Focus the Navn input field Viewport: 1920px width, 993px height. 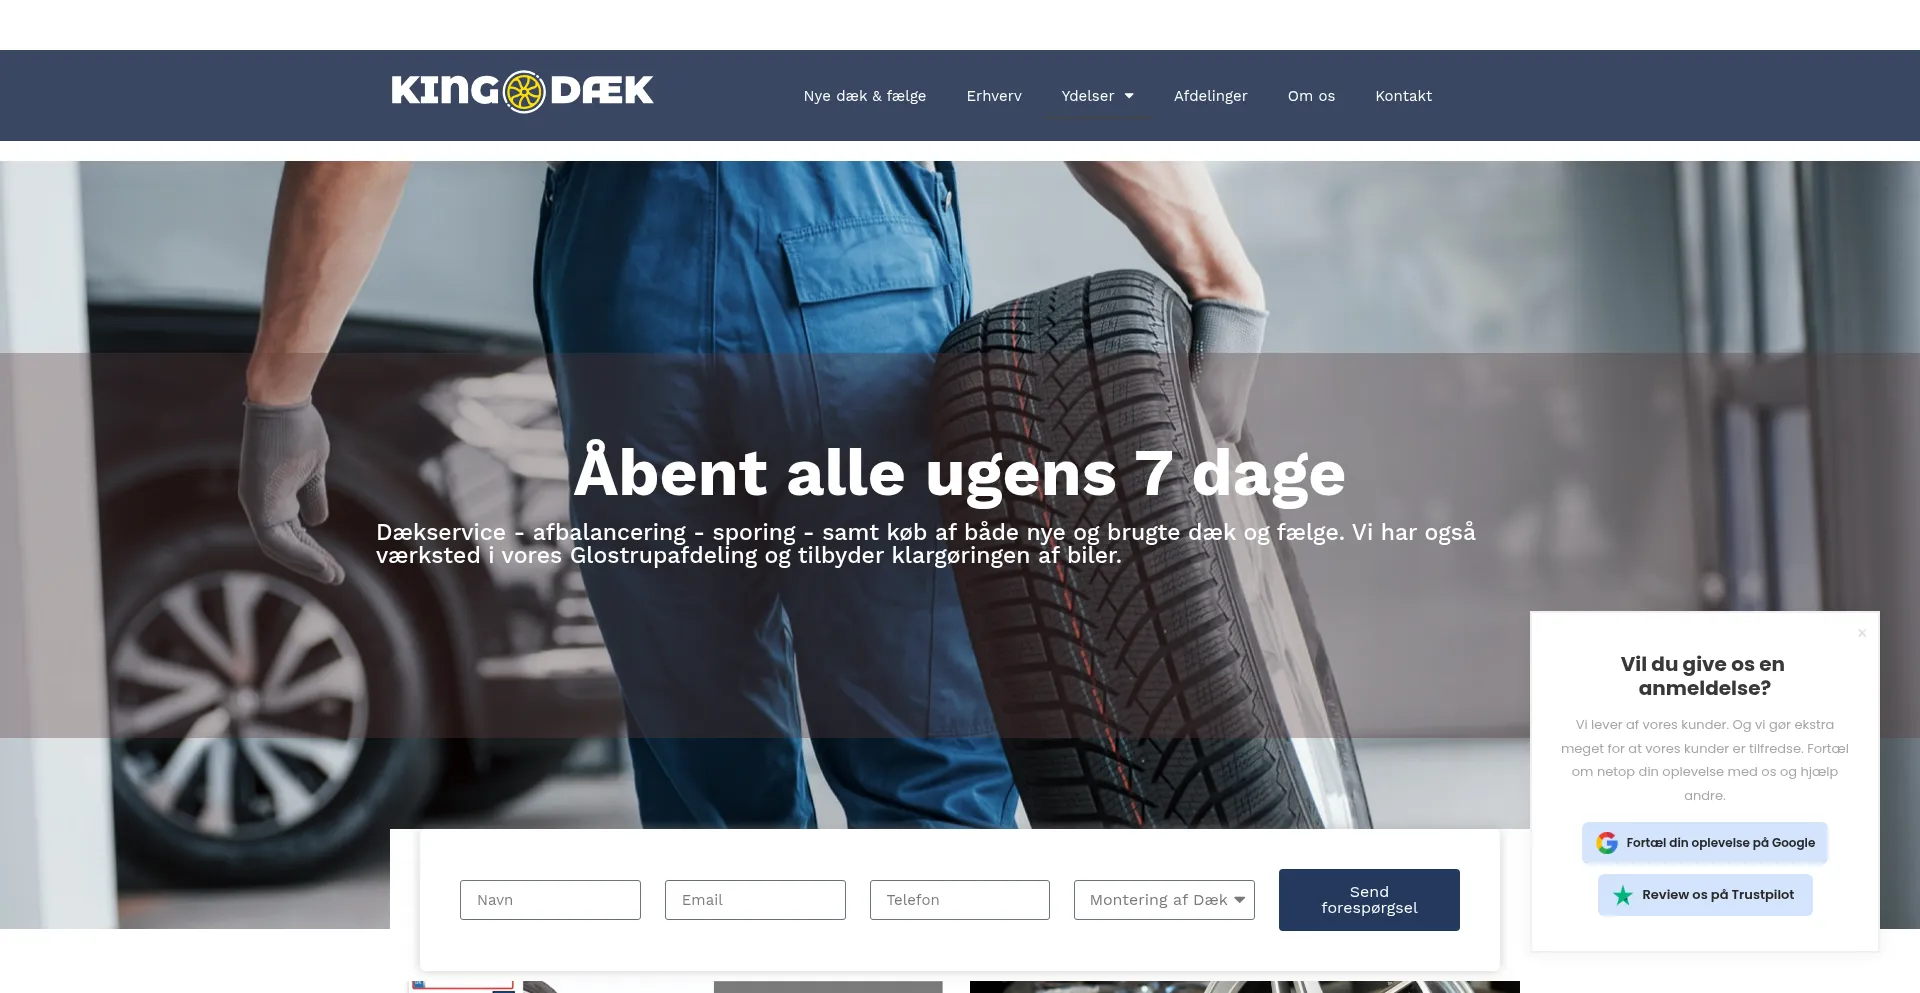coord(550,900)
